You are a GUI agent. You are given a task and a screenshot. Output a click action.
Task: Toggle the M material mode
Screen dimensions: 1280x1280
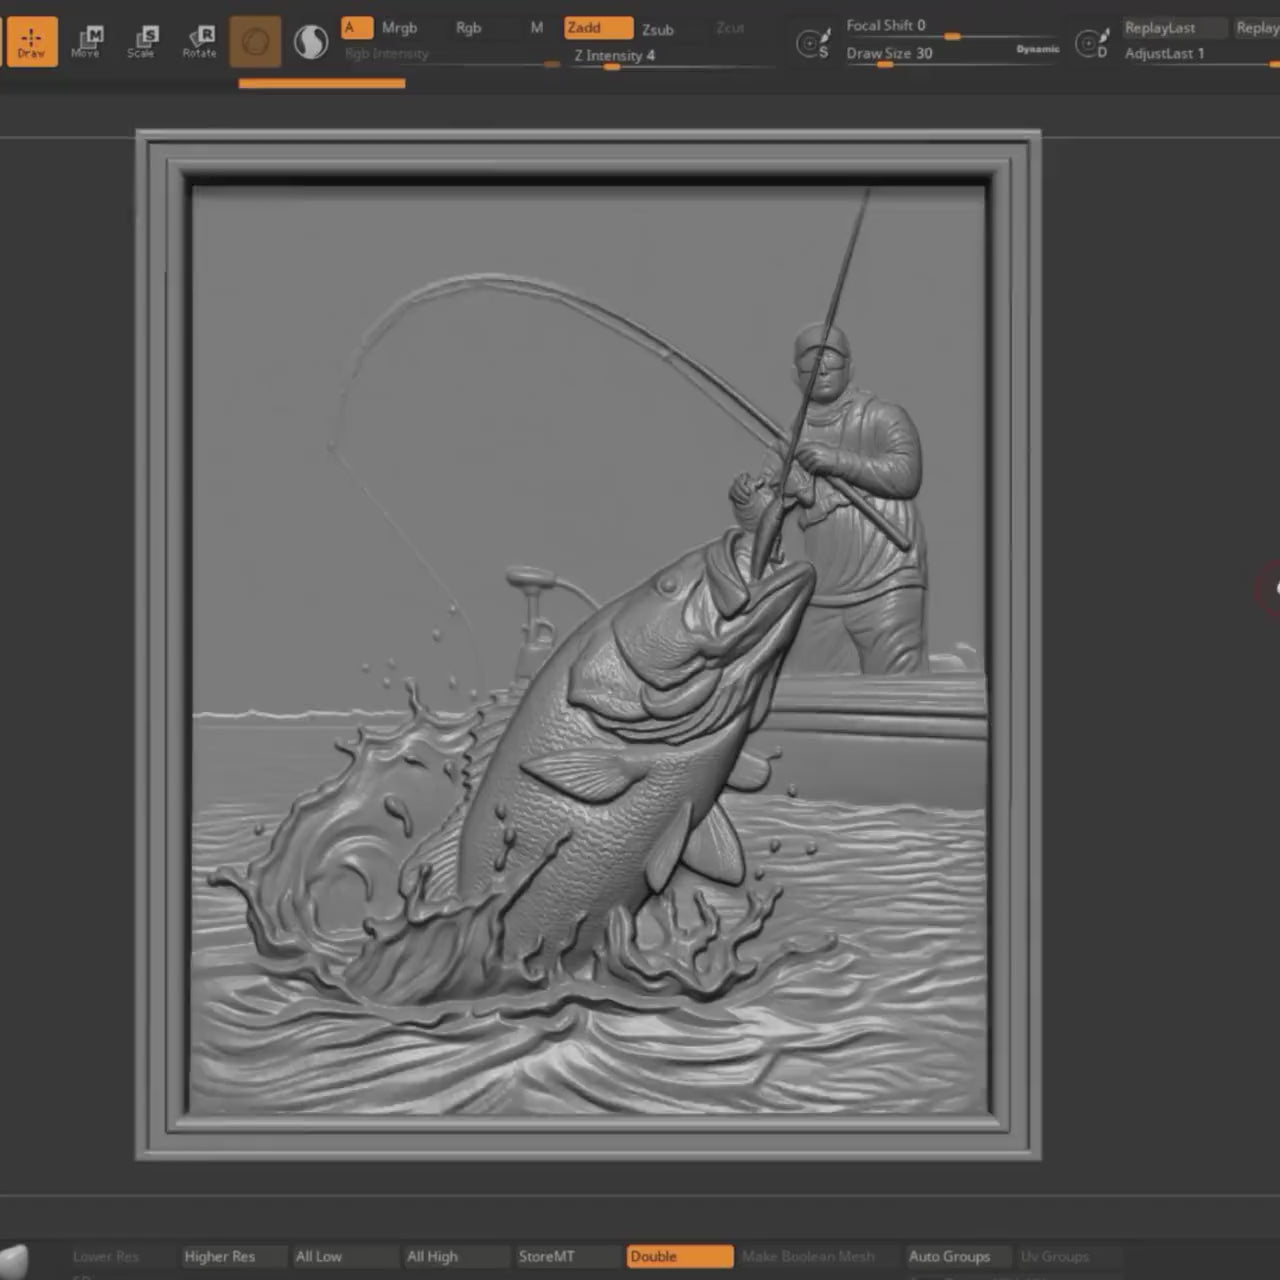(x=537, y=28)
